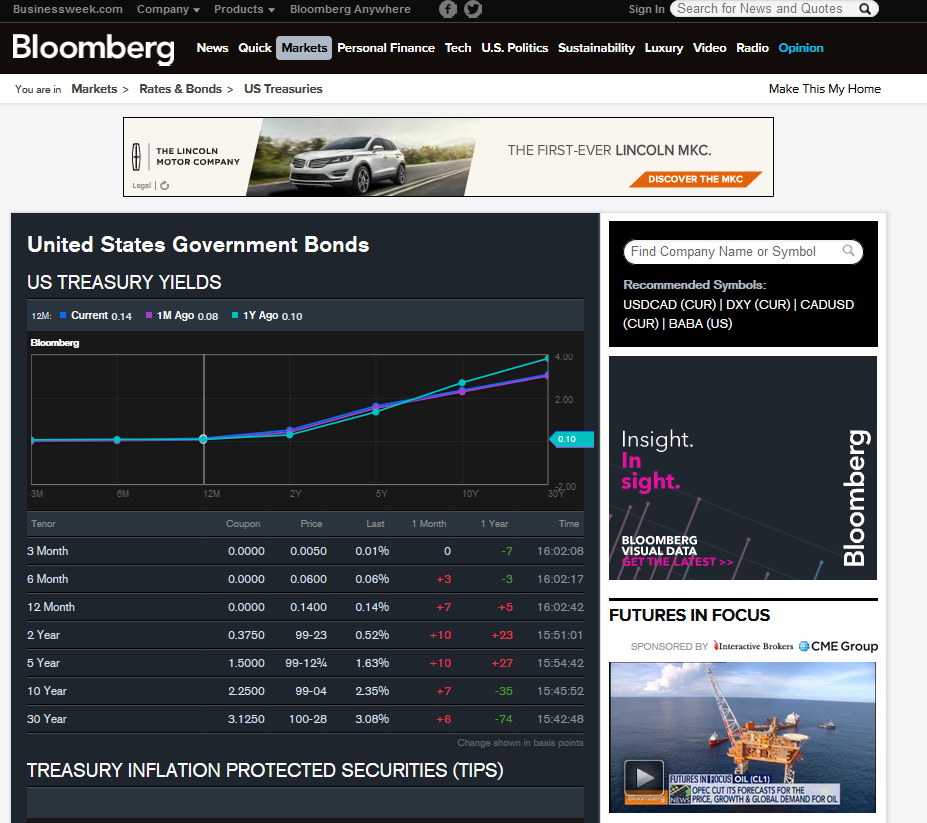Open the Bloomberg Anywhere link
Image resolution: width=927 pixels, height=823 pixels.
[350, 9]
